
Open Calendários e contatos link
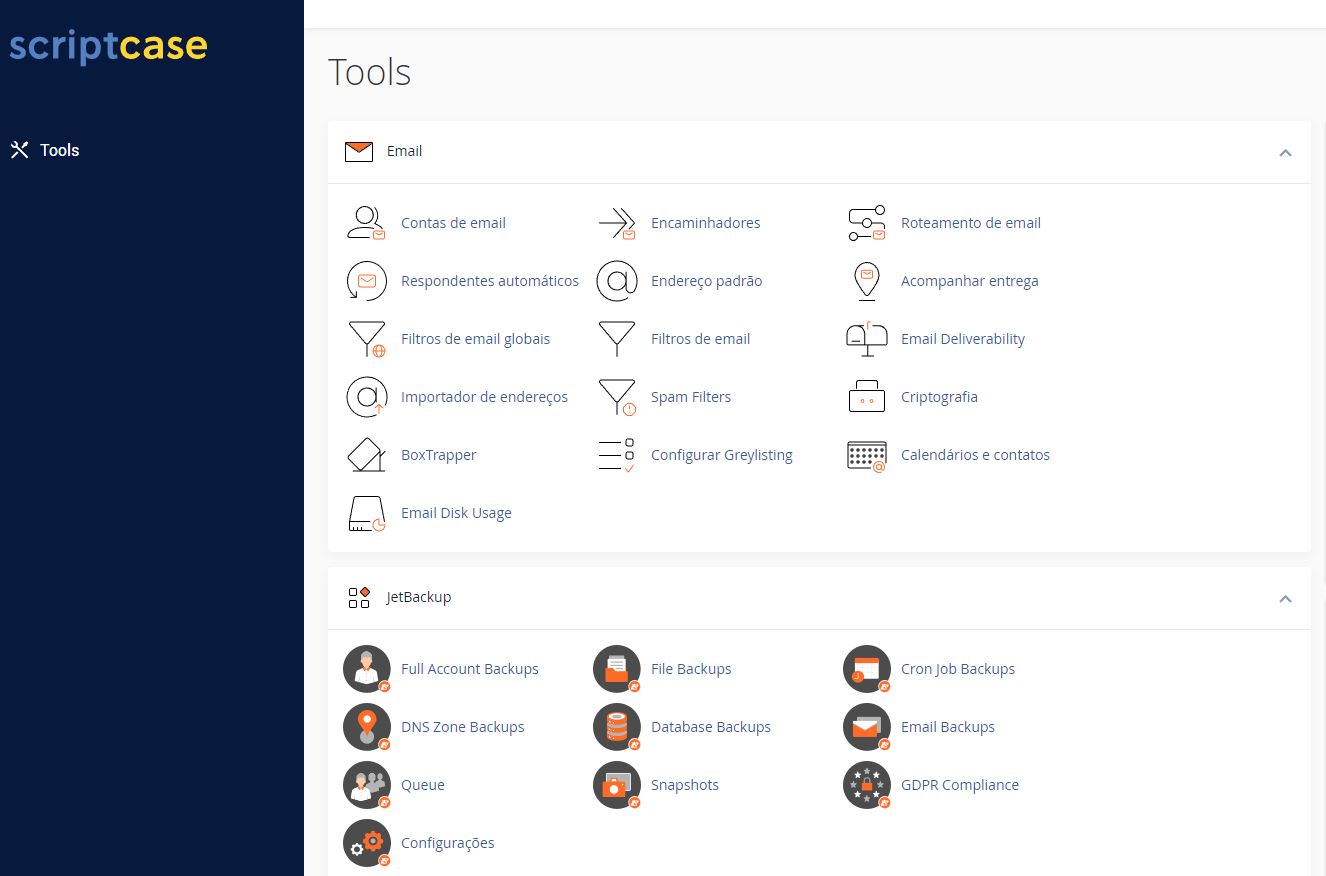click(975, 455)
